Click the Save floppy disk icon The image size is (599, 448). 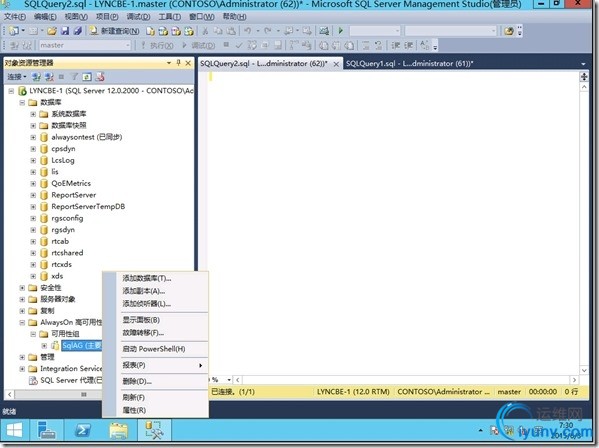tap(65, 31)
